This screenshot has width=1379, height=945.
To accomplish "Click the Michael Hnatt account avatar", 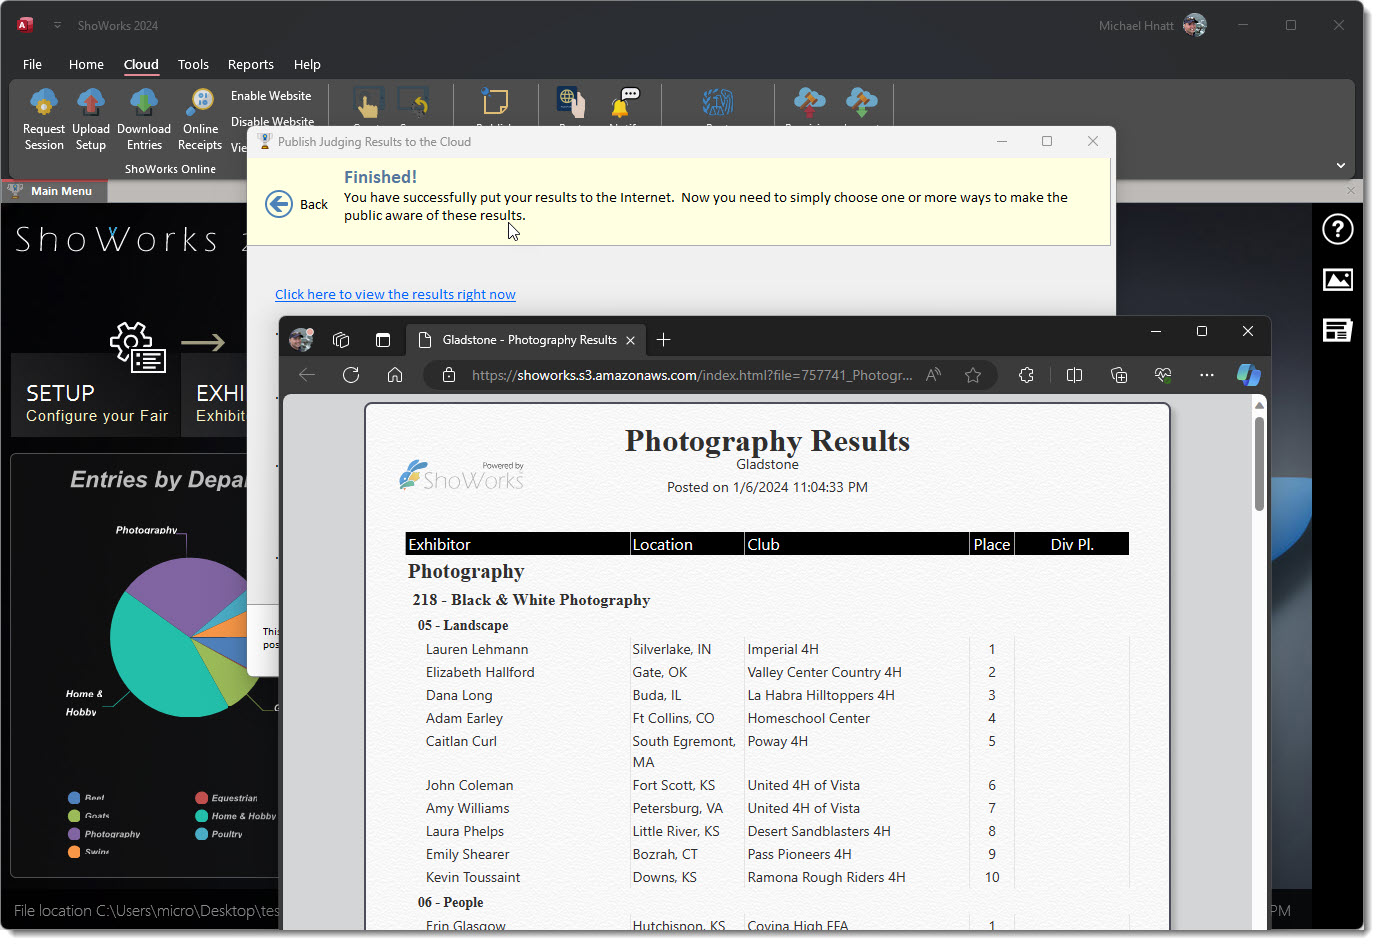I will click(1195, 25).
